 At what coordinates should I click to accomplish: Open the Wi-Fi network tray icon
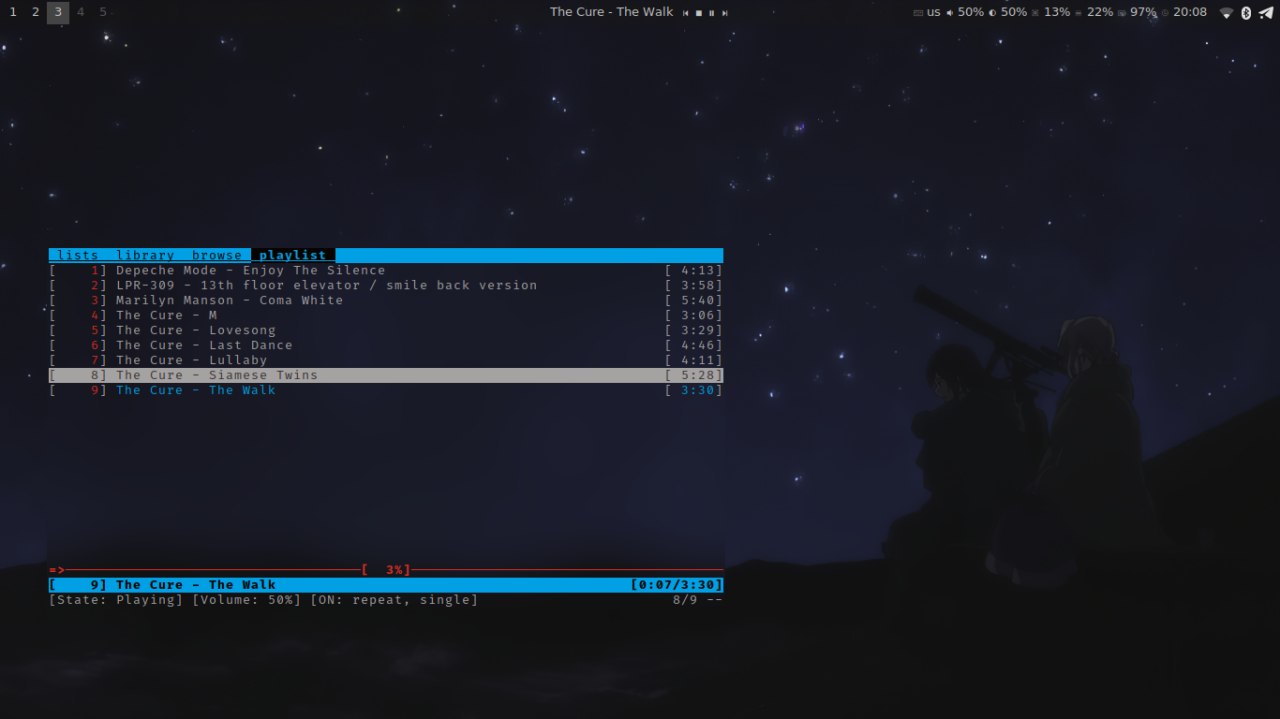point(1227,13)
